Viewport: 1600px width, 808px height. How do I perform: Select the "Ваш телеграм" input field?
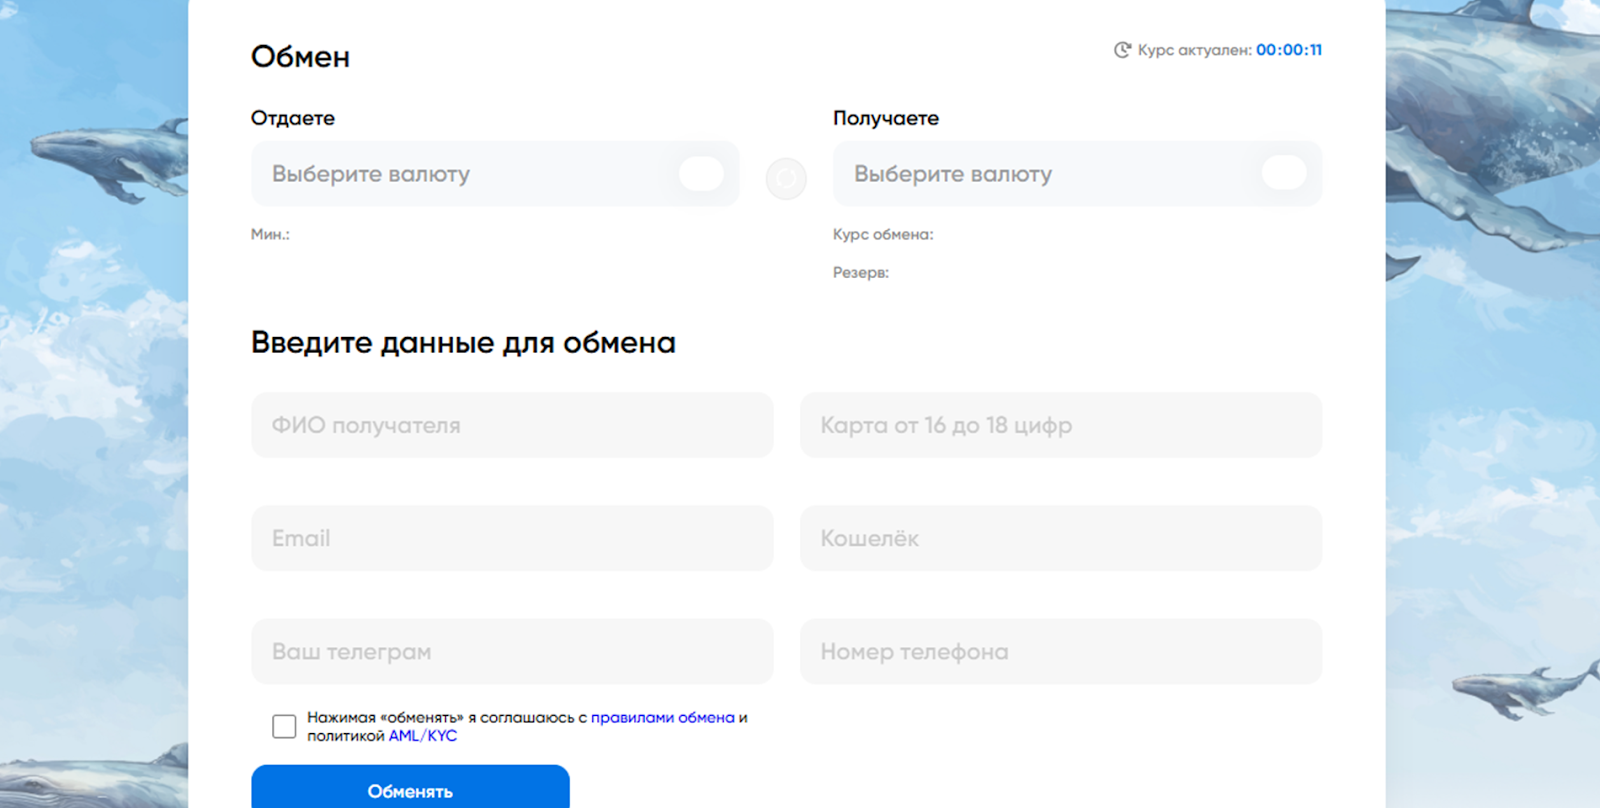click(512, 651)
